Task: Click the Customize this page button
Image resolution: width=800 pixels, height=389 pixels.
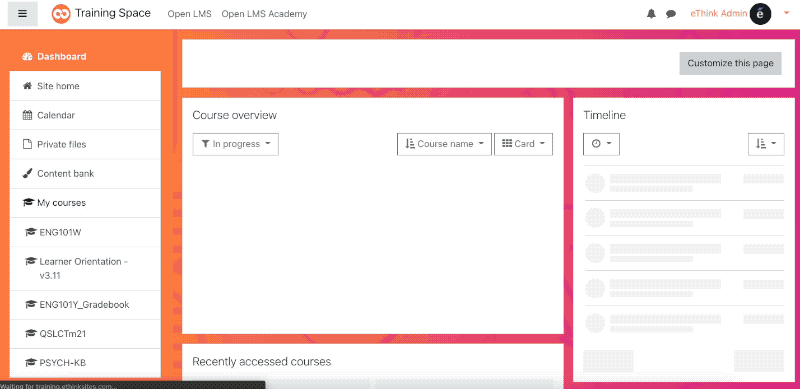Action: [730, 63]
